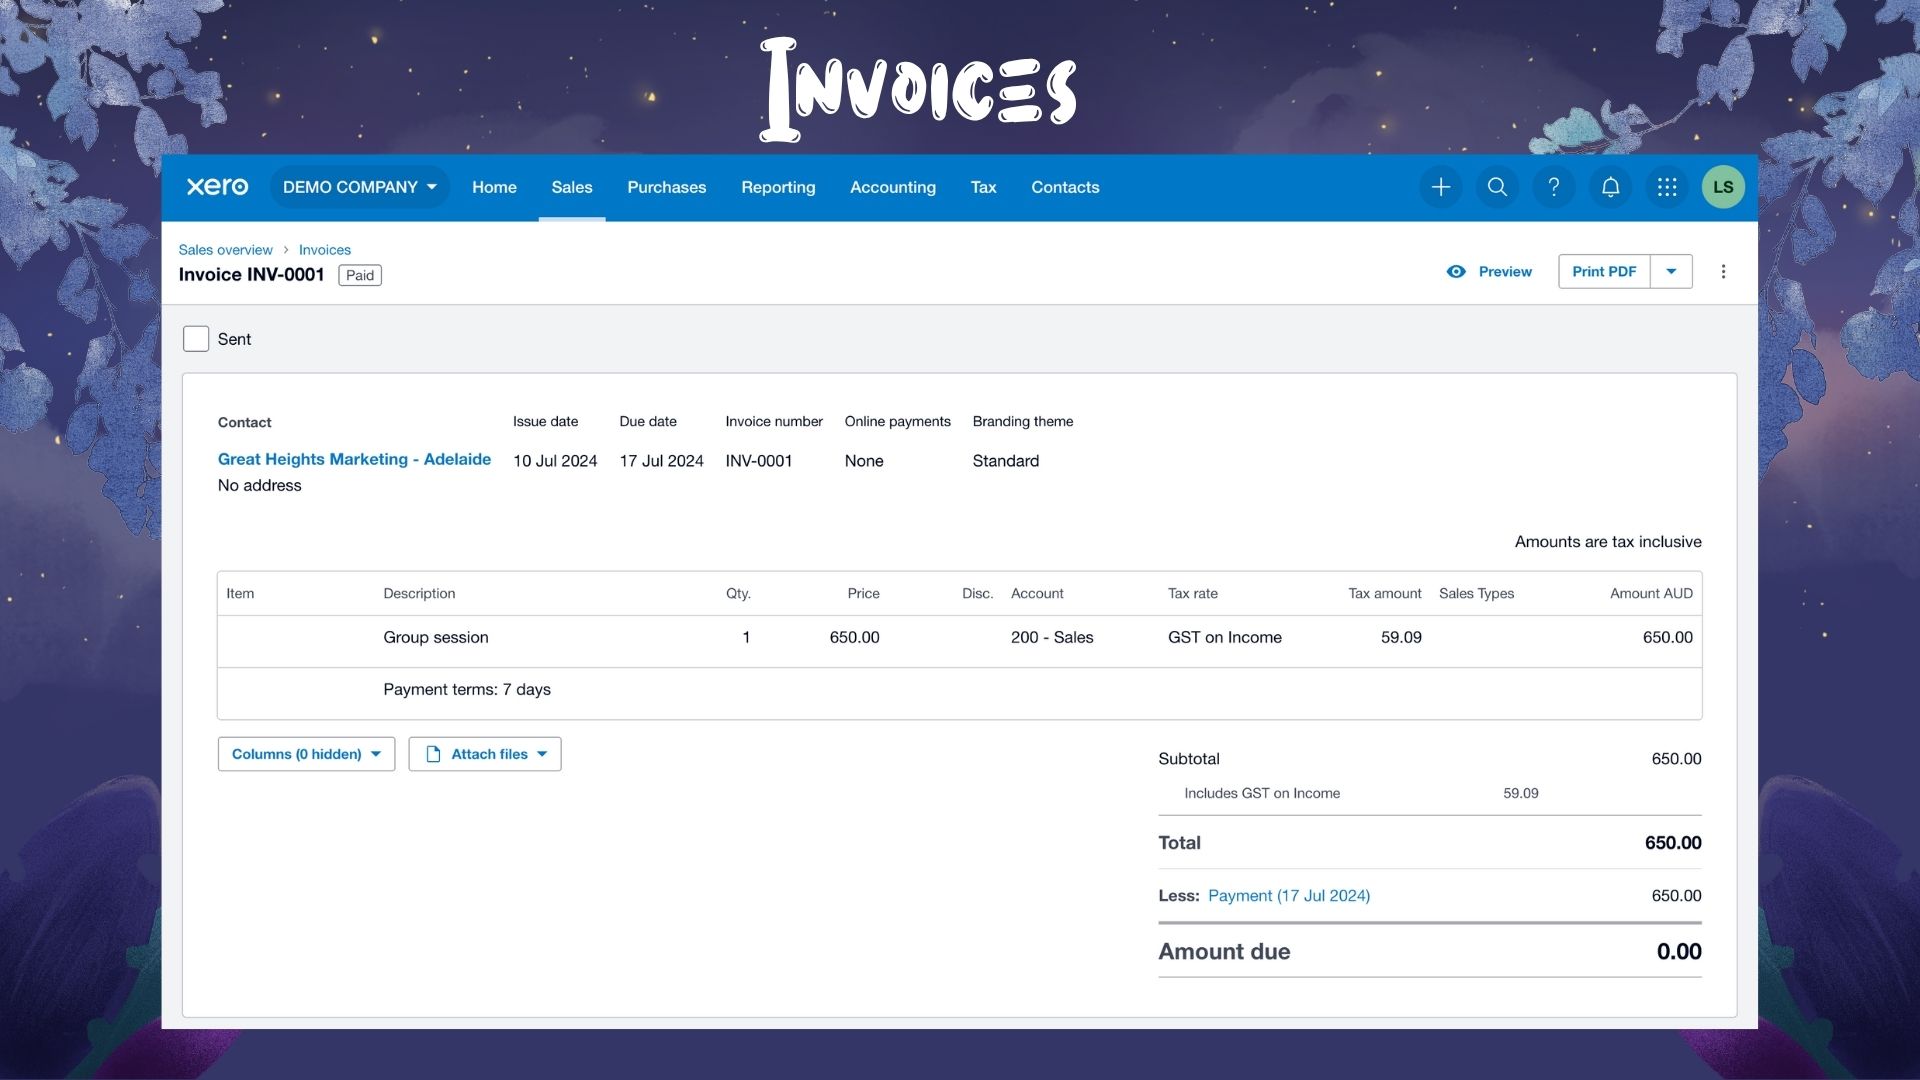Open the apps grid icon

pyautogui.click(x=1666, y=187)
